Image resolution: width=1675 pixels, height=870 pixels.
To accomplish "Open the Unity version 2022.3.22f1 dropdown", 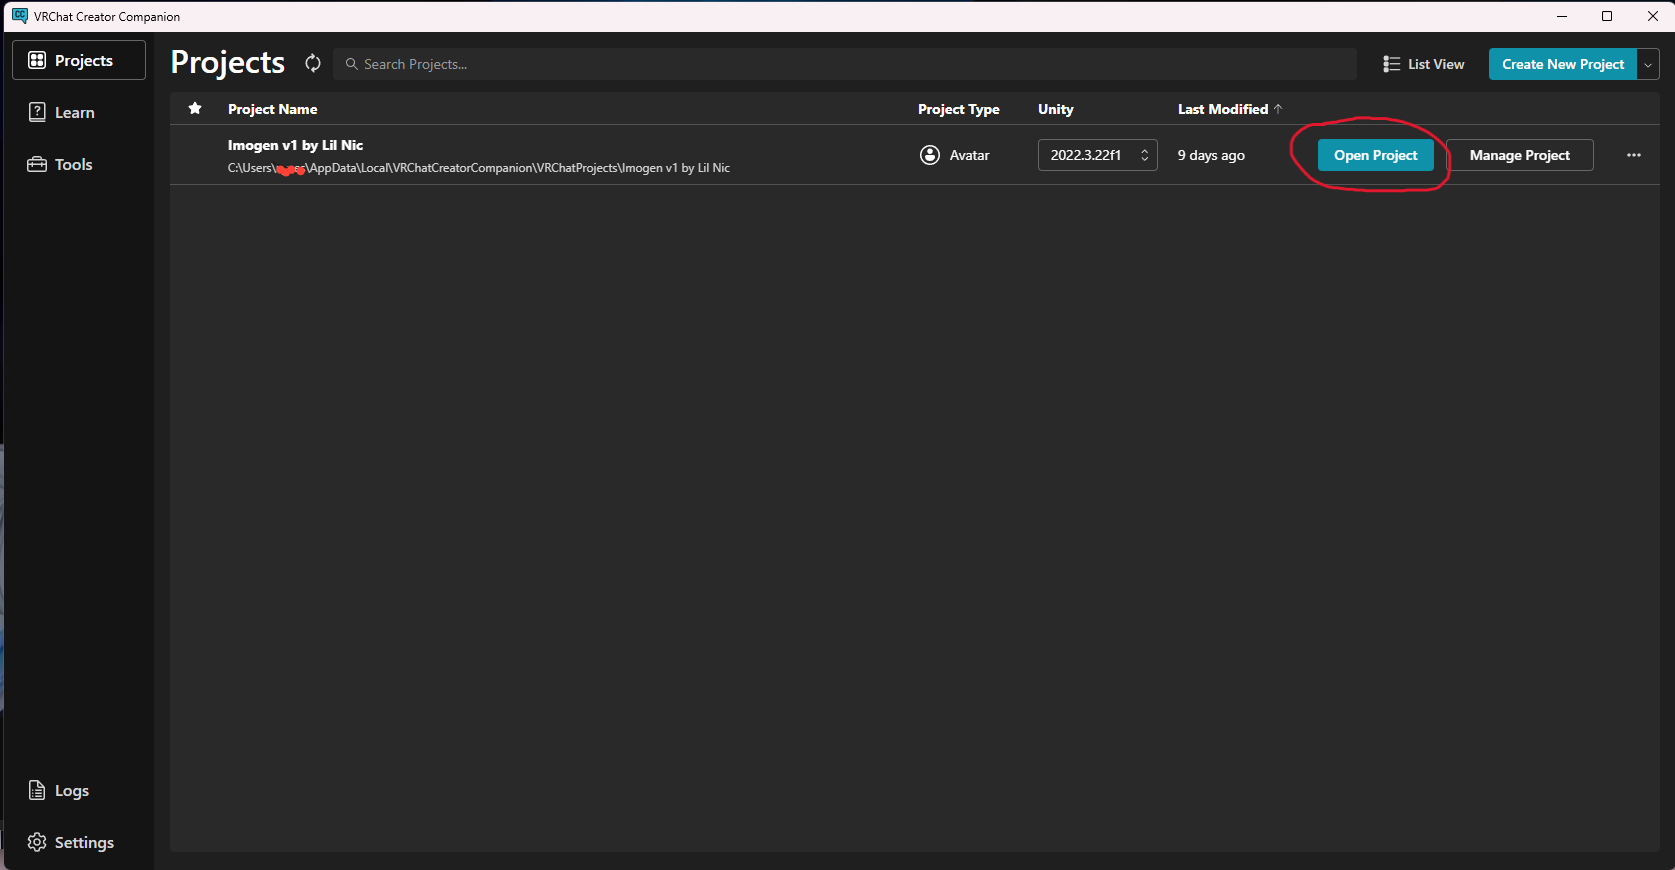I will (x=1097, y=155).
